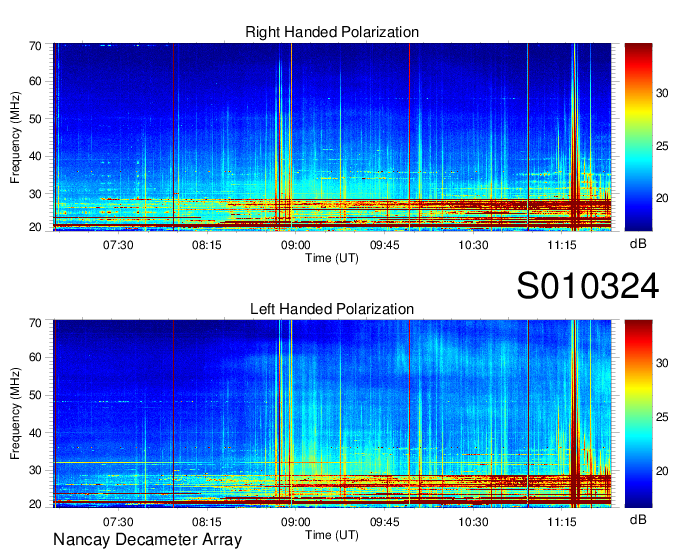Click 20 MHz tick on Left Handed plot
This screenshot has height=552, width=680.
35,504
